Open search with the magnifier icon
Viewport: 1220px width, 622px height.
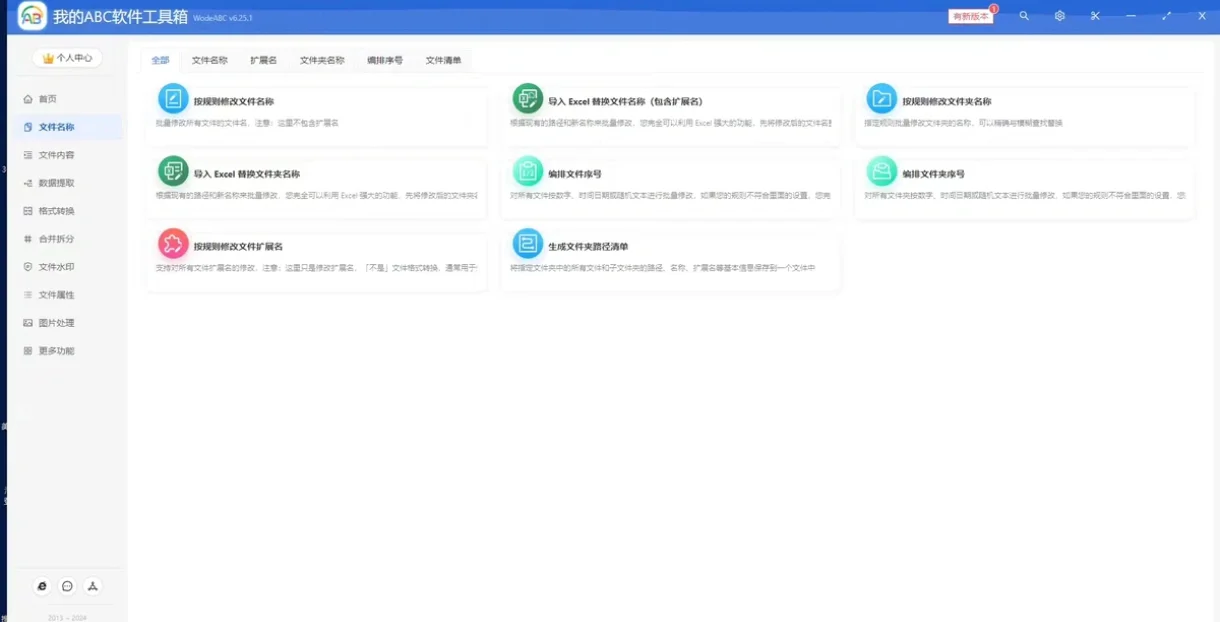(1024, 16)
